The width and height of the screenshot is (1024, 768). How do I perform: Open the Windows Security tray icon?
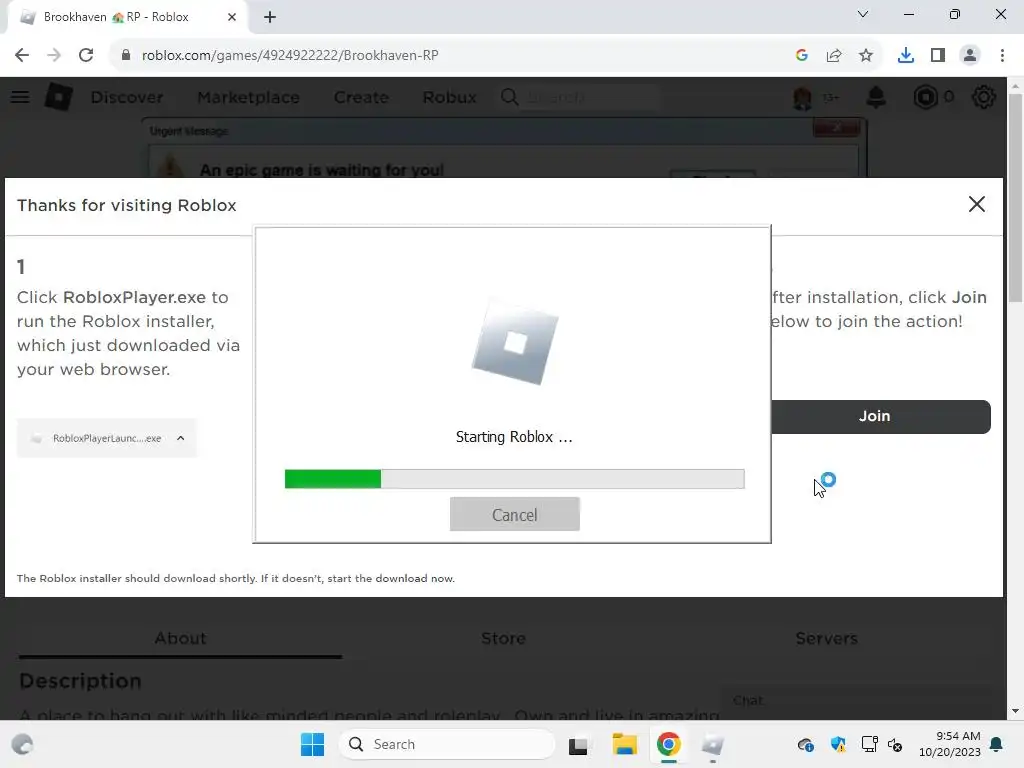[838, 744]
